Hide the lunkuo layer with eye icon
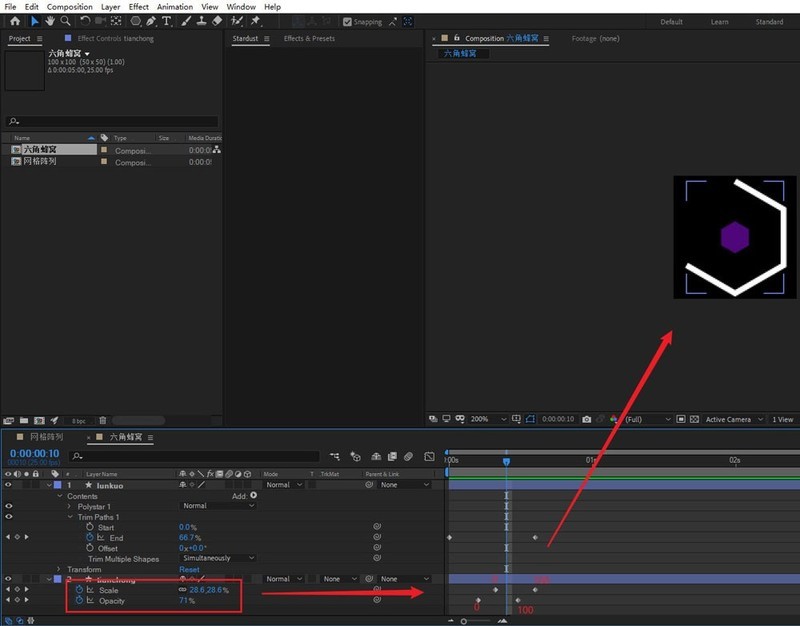 tap(8, 485)
